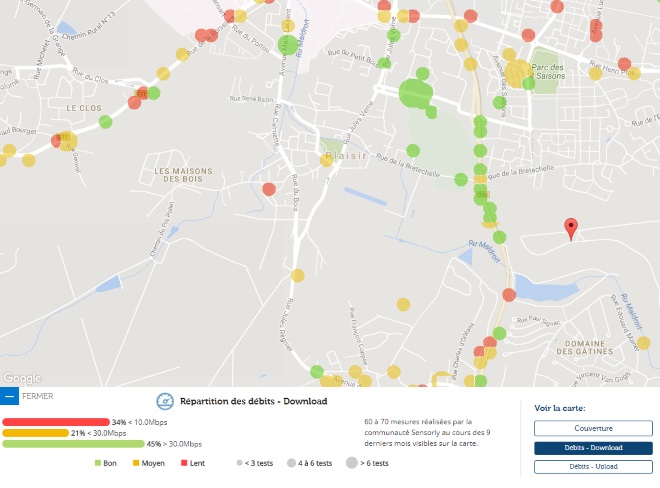Image resolution: width=660 pixels, height=488 pixels.
Task: Click the LES MAISONS DES BOIS label
Action: tap(183, 175)
